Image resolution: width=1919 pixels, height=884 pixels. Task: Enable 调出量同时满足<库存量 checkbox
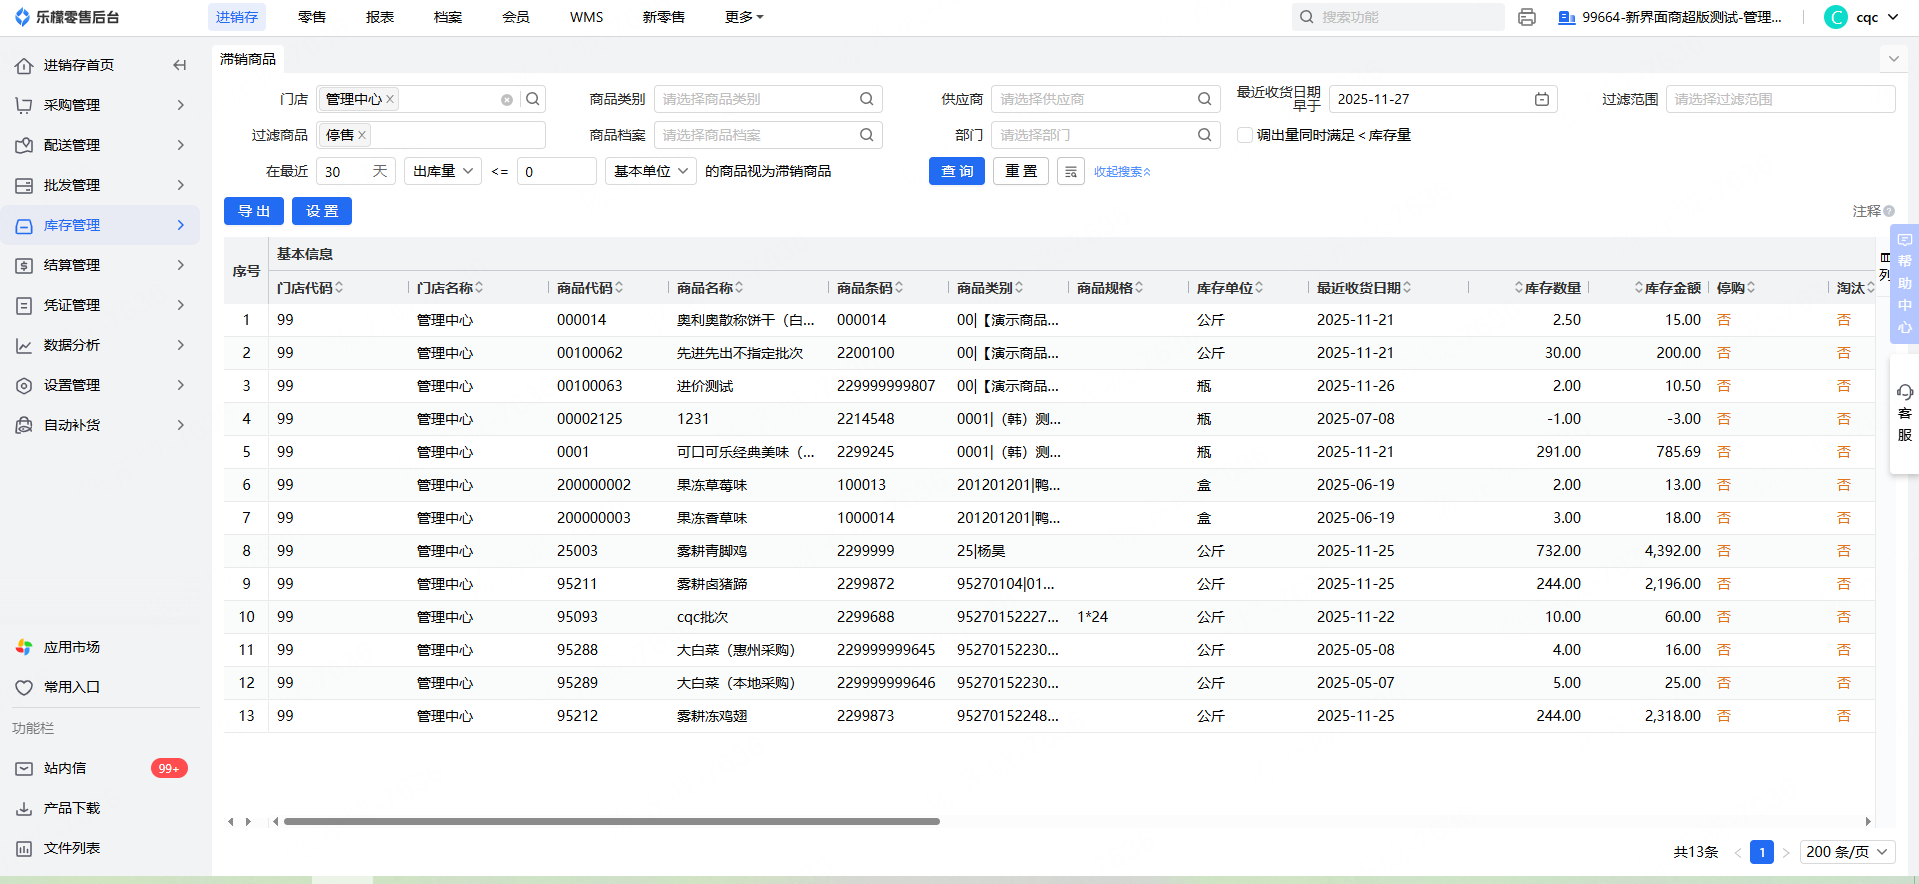(x=1245, y=135)
